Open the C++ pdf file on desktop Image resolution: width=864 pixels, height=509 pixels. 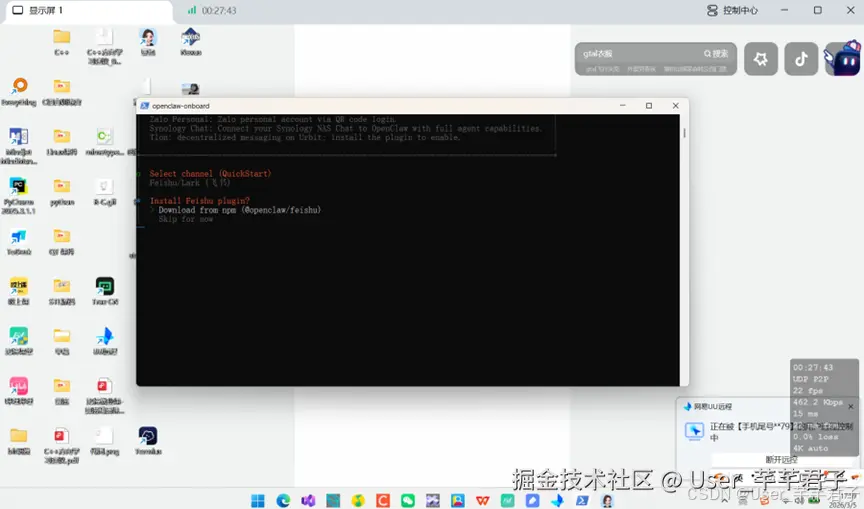pyautogui.click(x=62, y=445)
